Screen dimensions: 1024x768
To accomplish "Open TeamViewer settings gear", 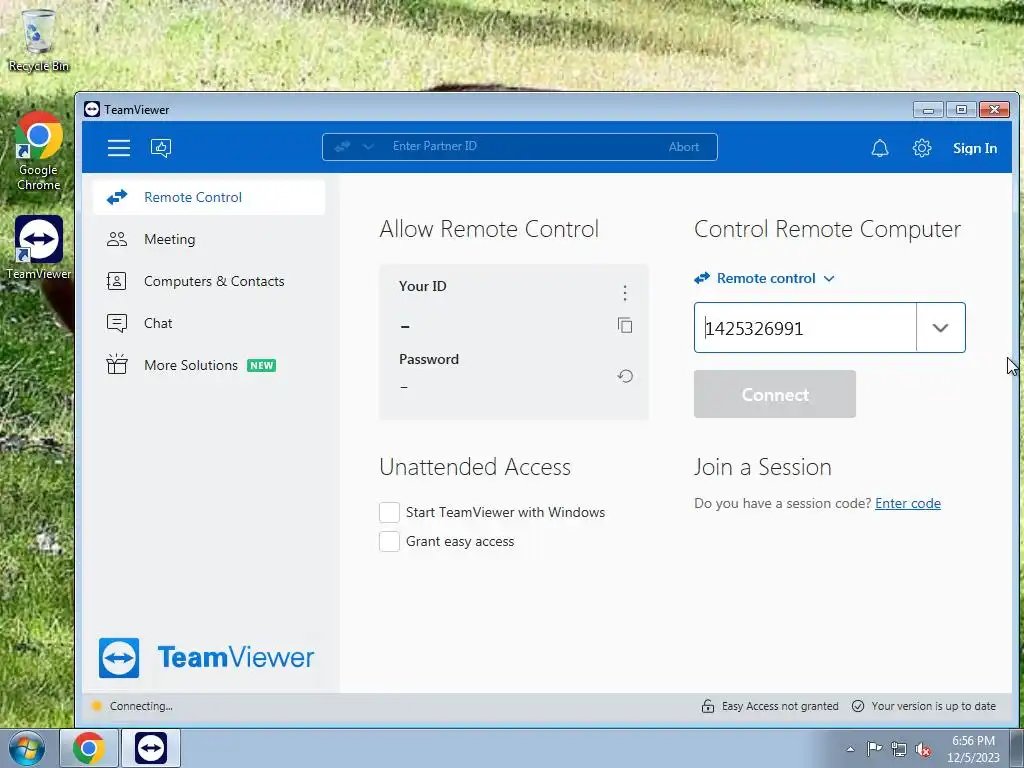I will tap(921, 148).
